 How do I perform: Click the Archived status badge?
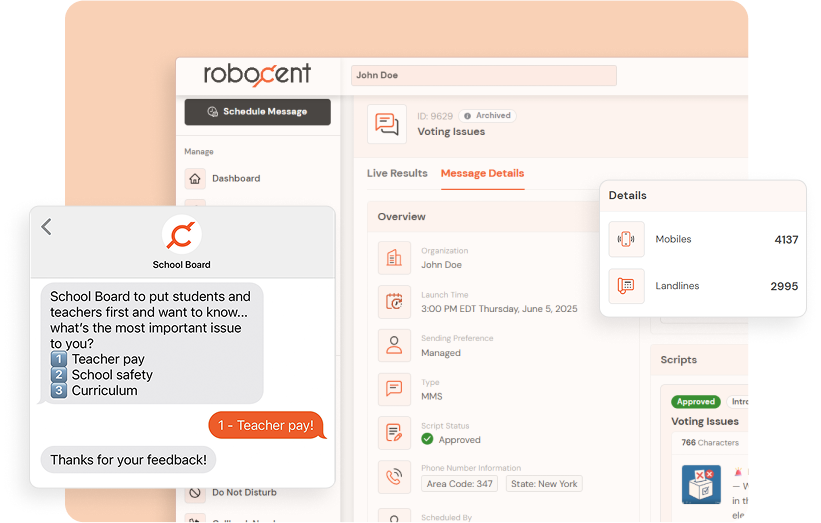[x=487, y=116]
